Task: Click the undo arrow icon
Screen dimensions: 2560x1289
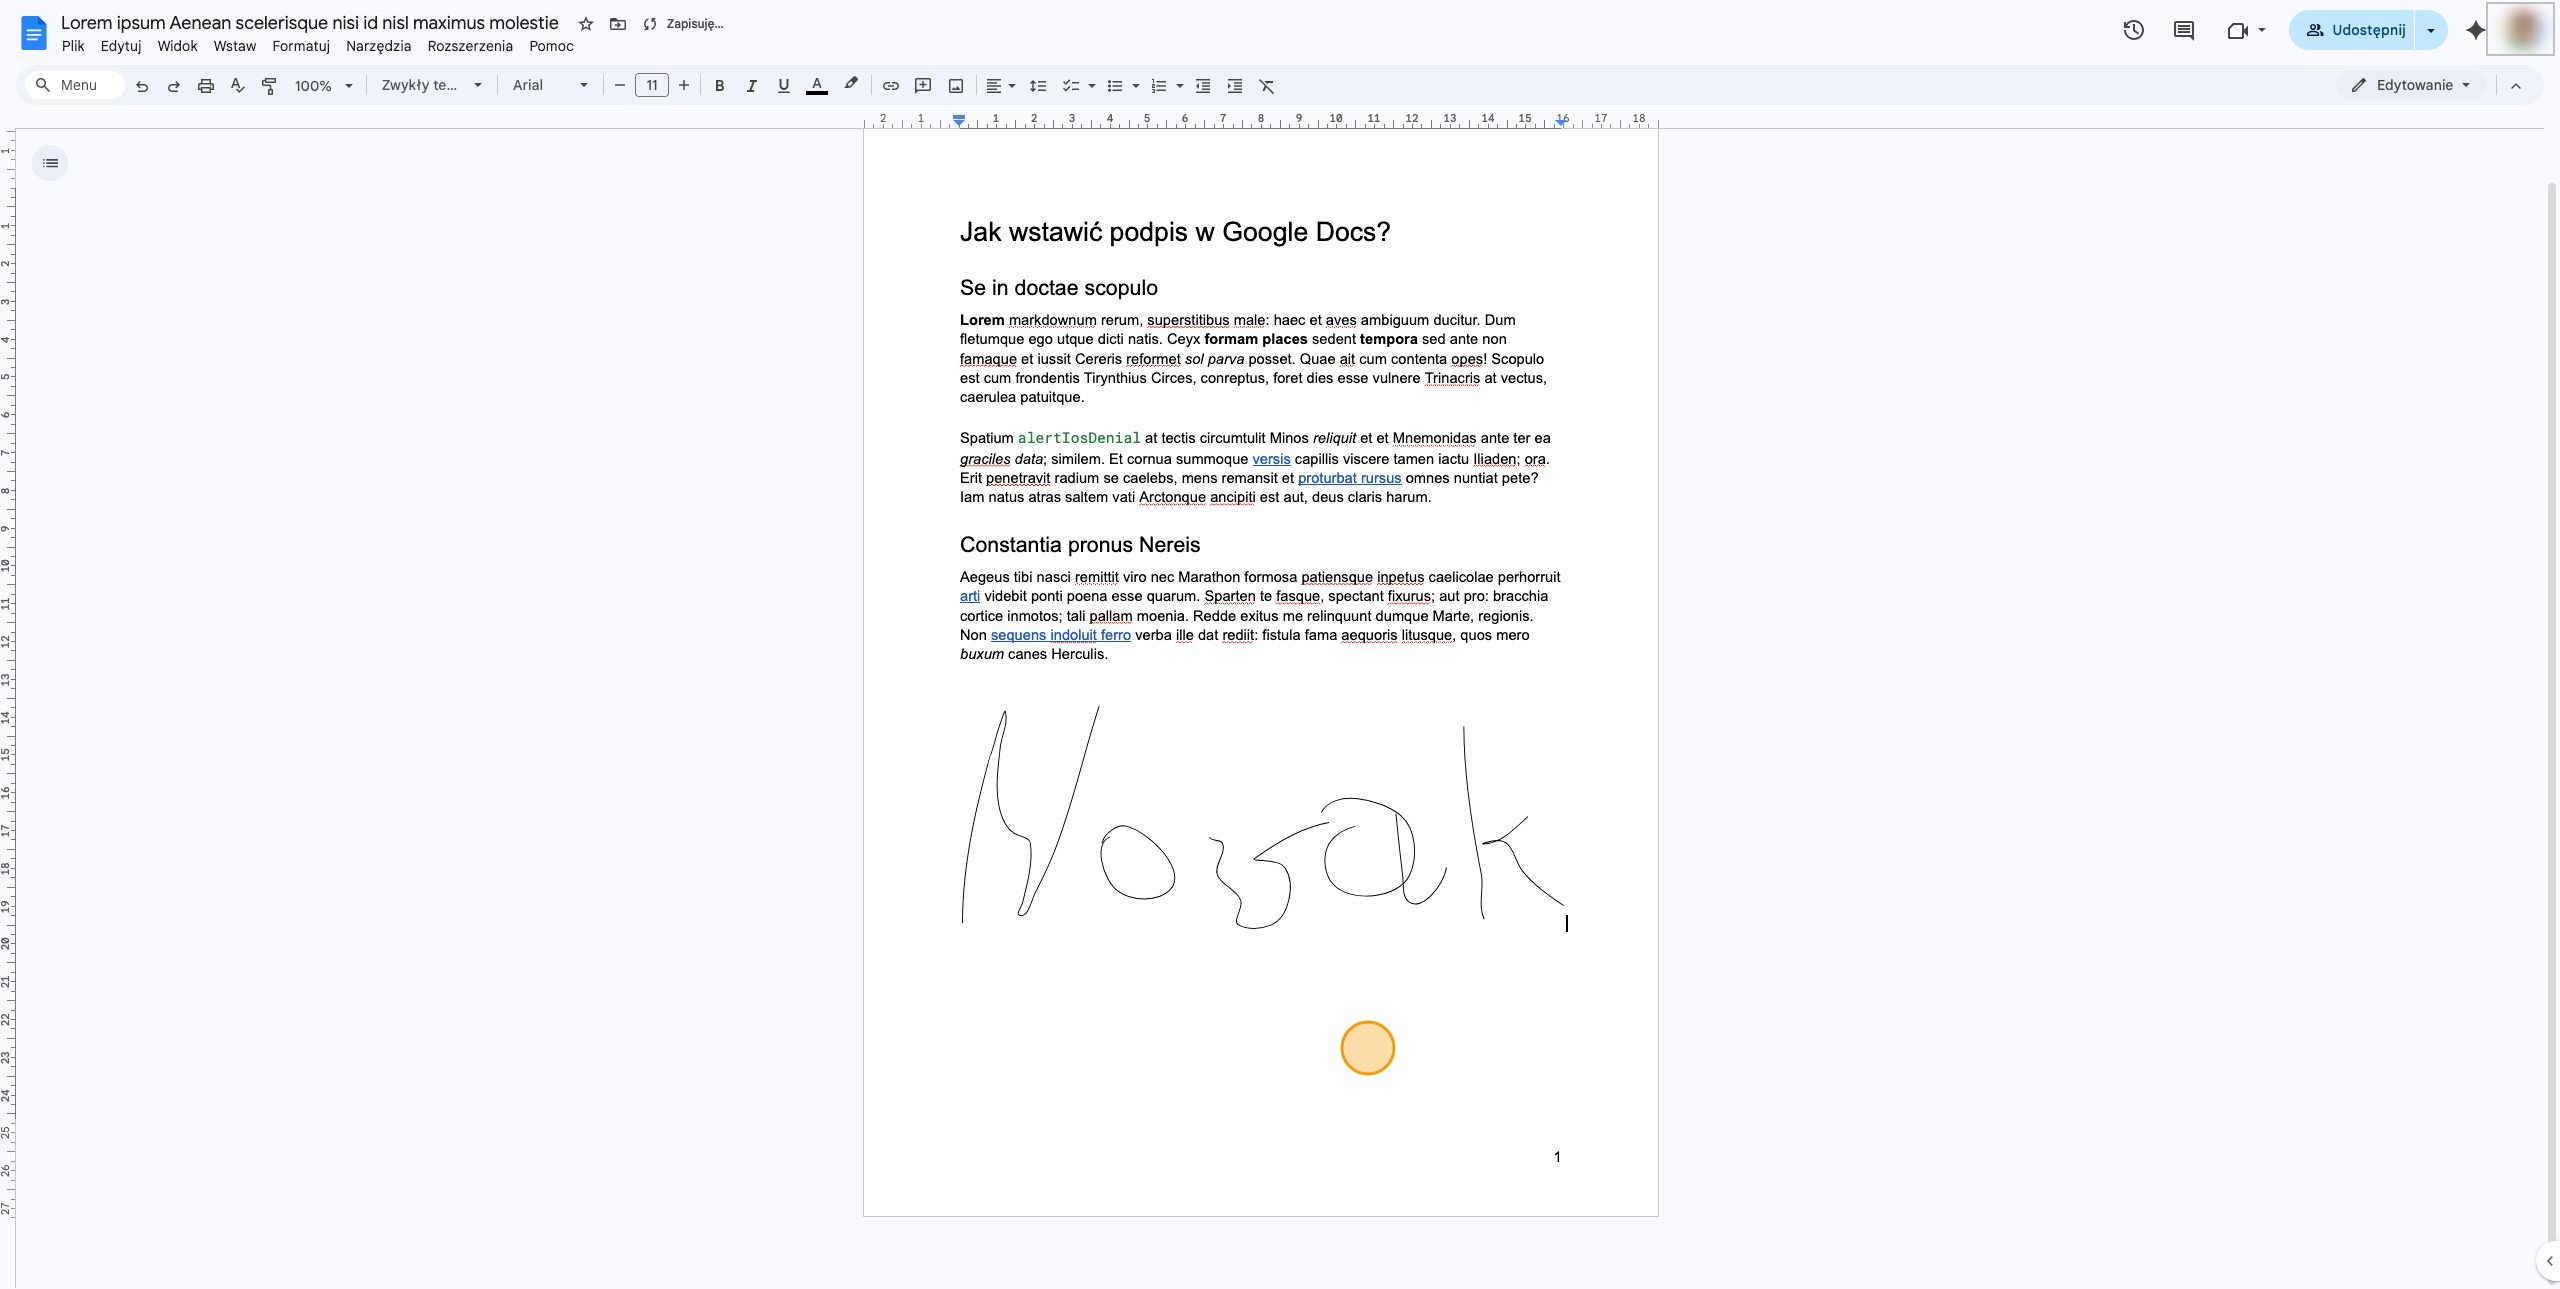Action: point(142,86)
